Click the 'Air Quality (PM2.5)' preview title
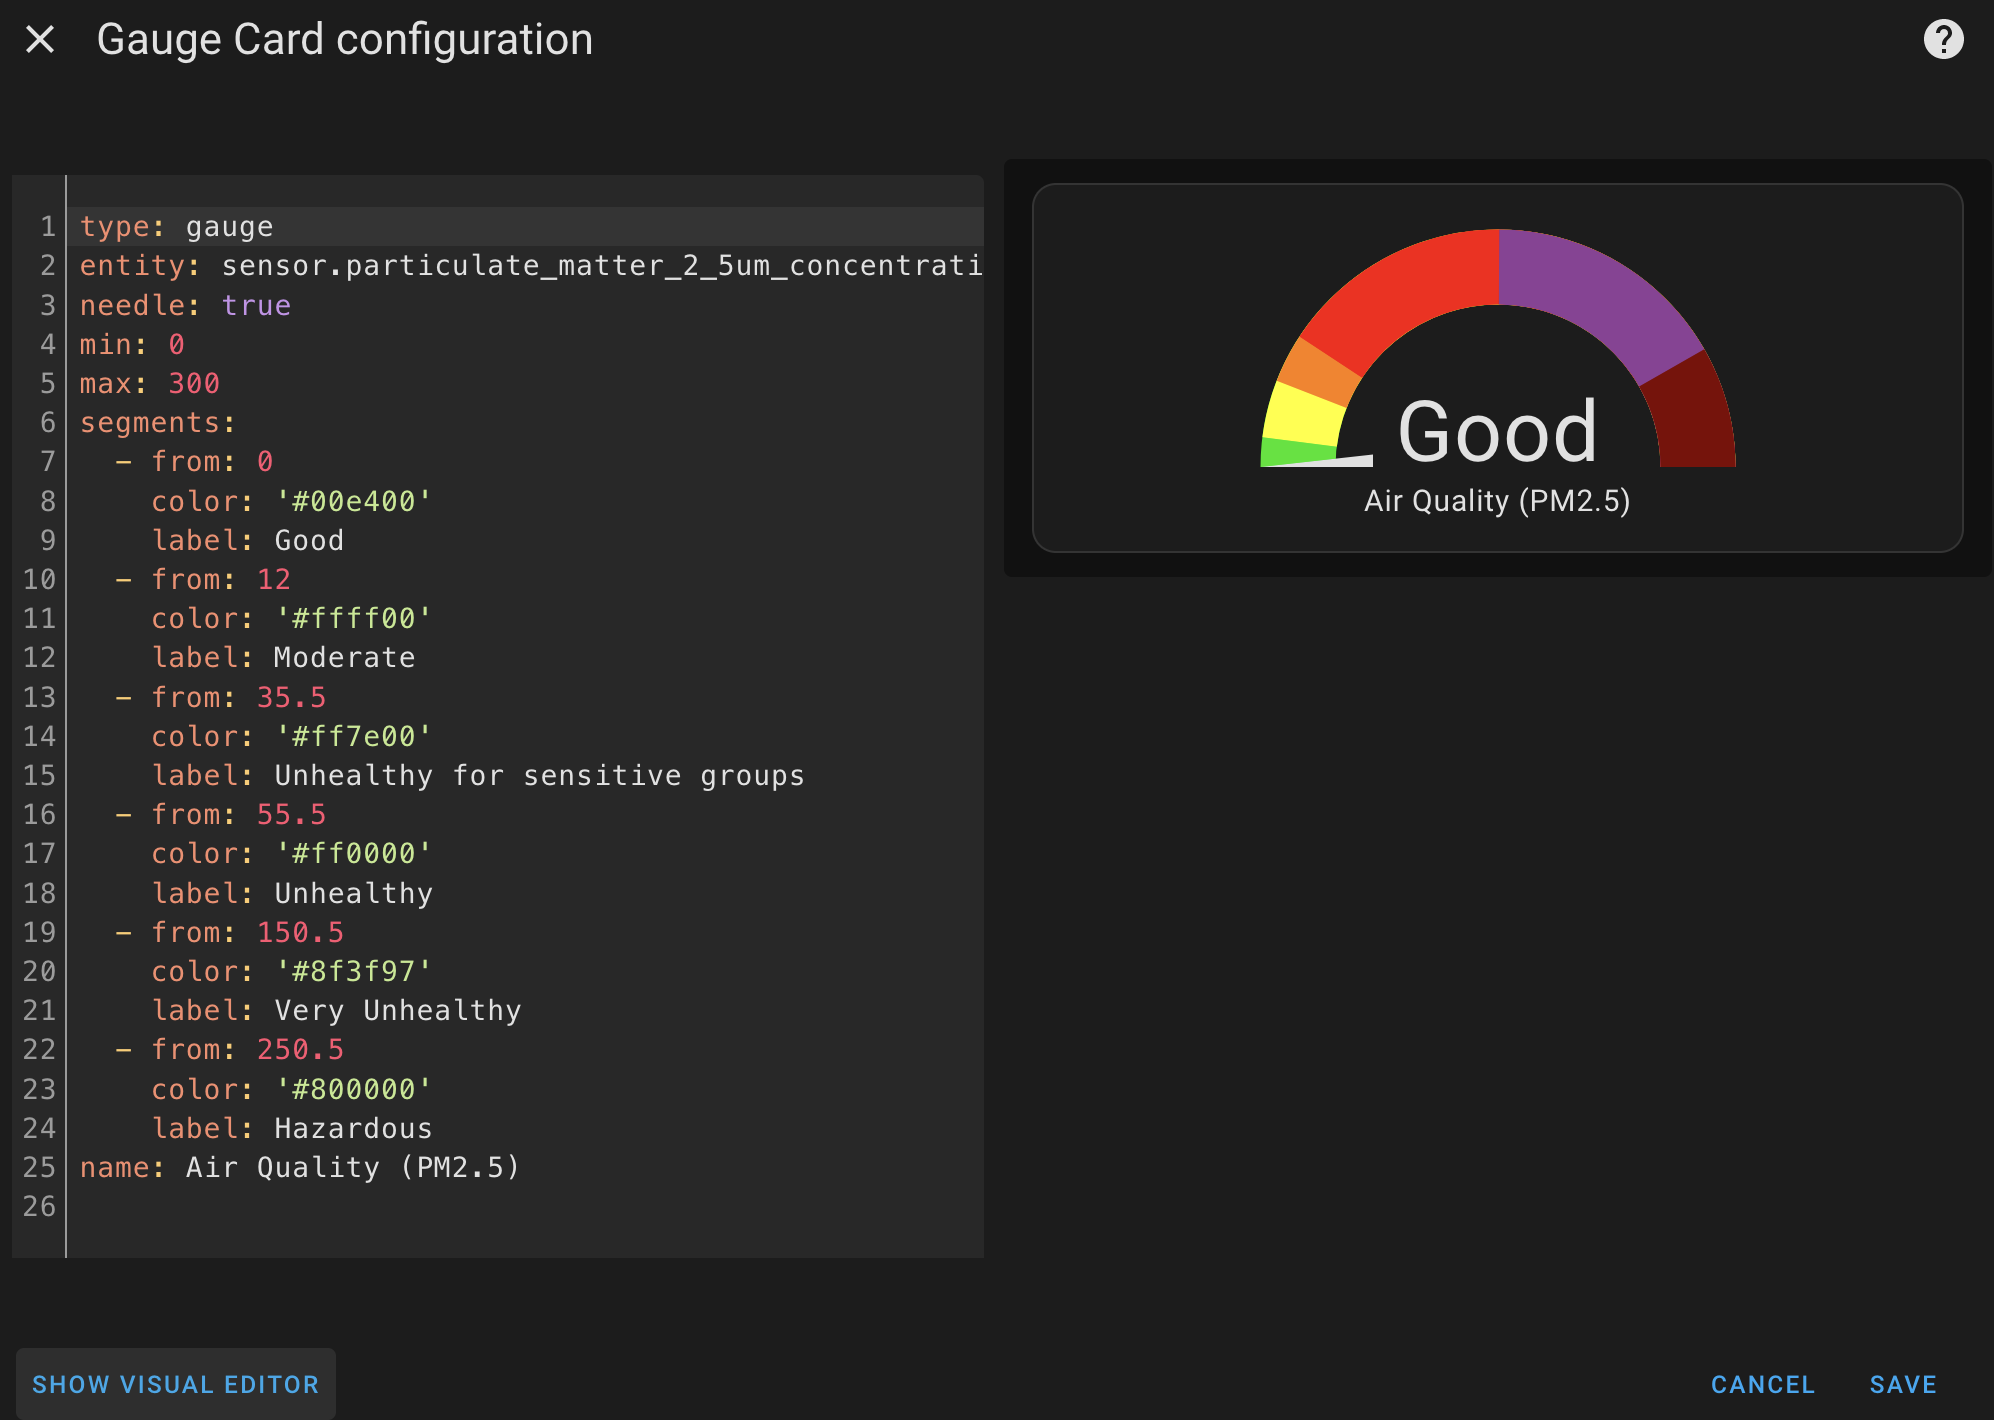This screenshot has width=1994, height=1420. click(x=1497, y=501)
